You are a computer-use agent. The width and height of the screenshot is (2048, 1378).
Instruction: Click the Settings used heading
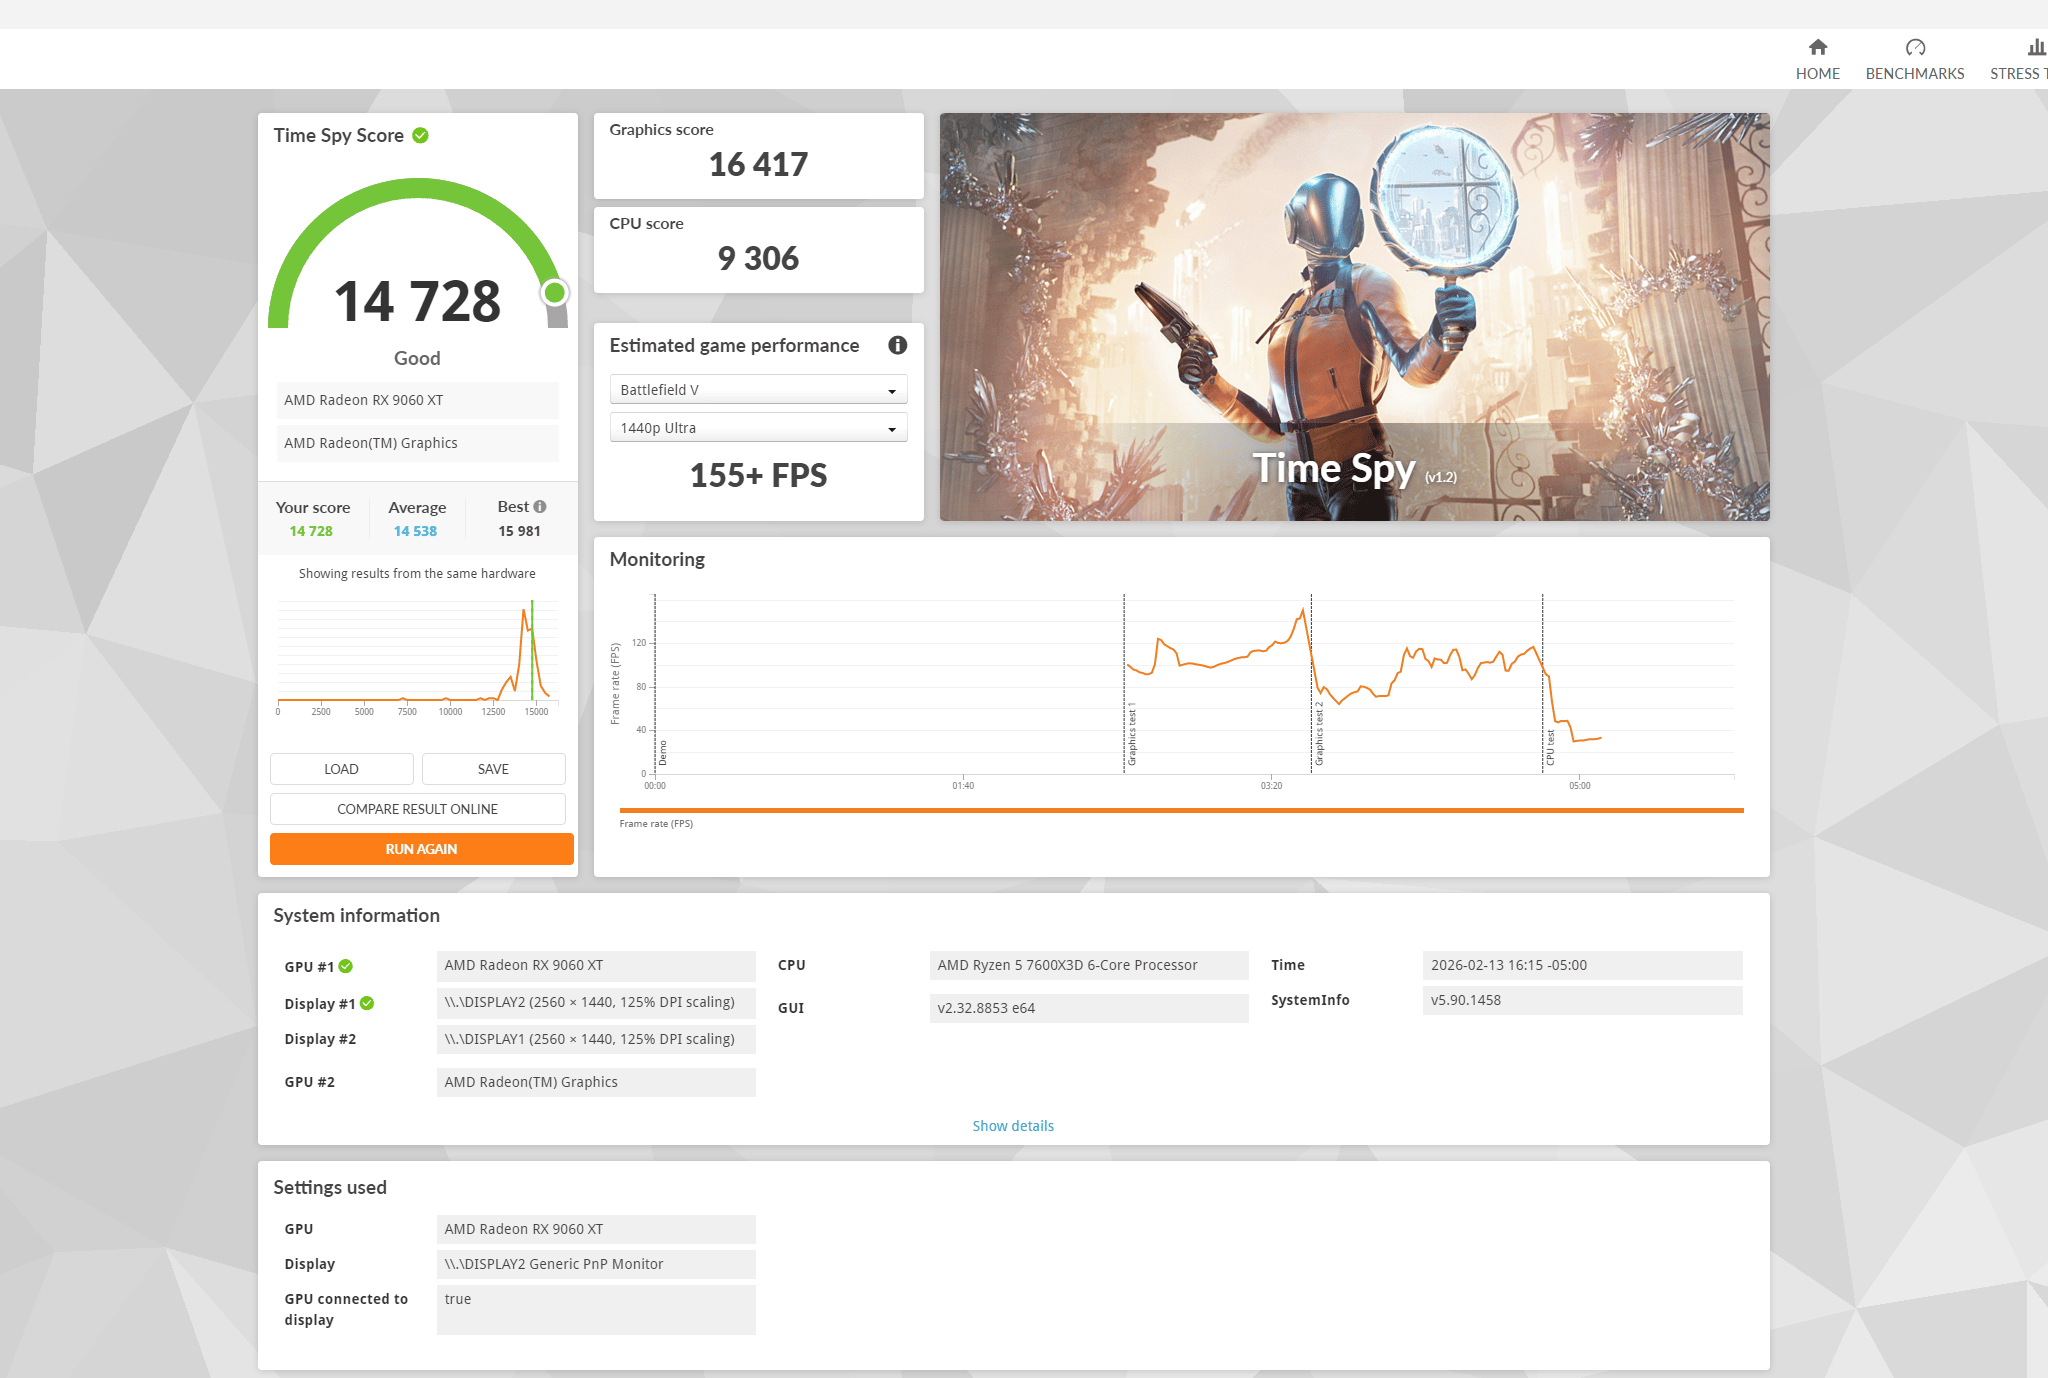pyautogui.click(x=330, y=1187)
